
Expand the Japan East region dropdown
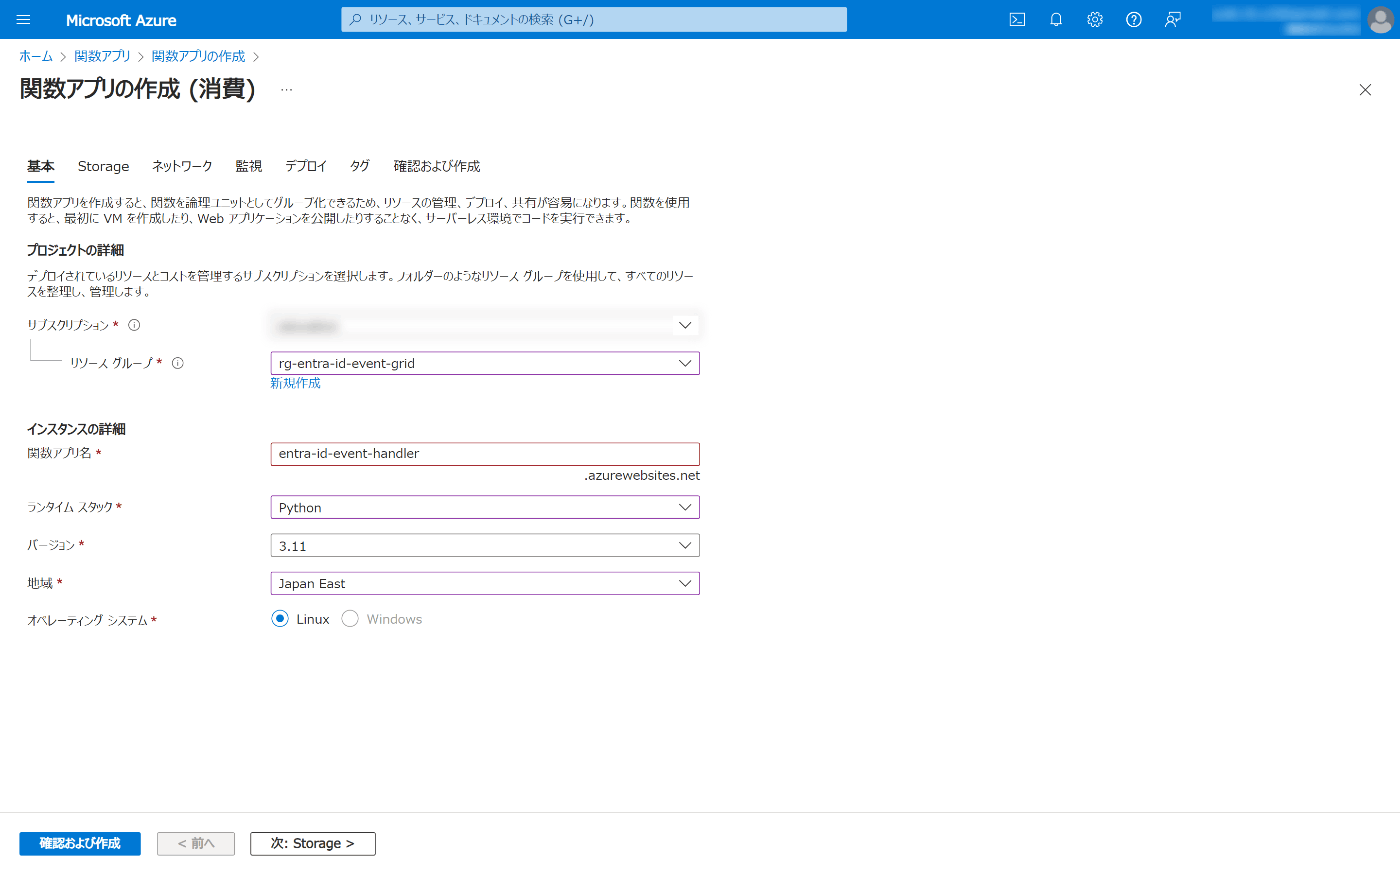(x=485, y=583)
